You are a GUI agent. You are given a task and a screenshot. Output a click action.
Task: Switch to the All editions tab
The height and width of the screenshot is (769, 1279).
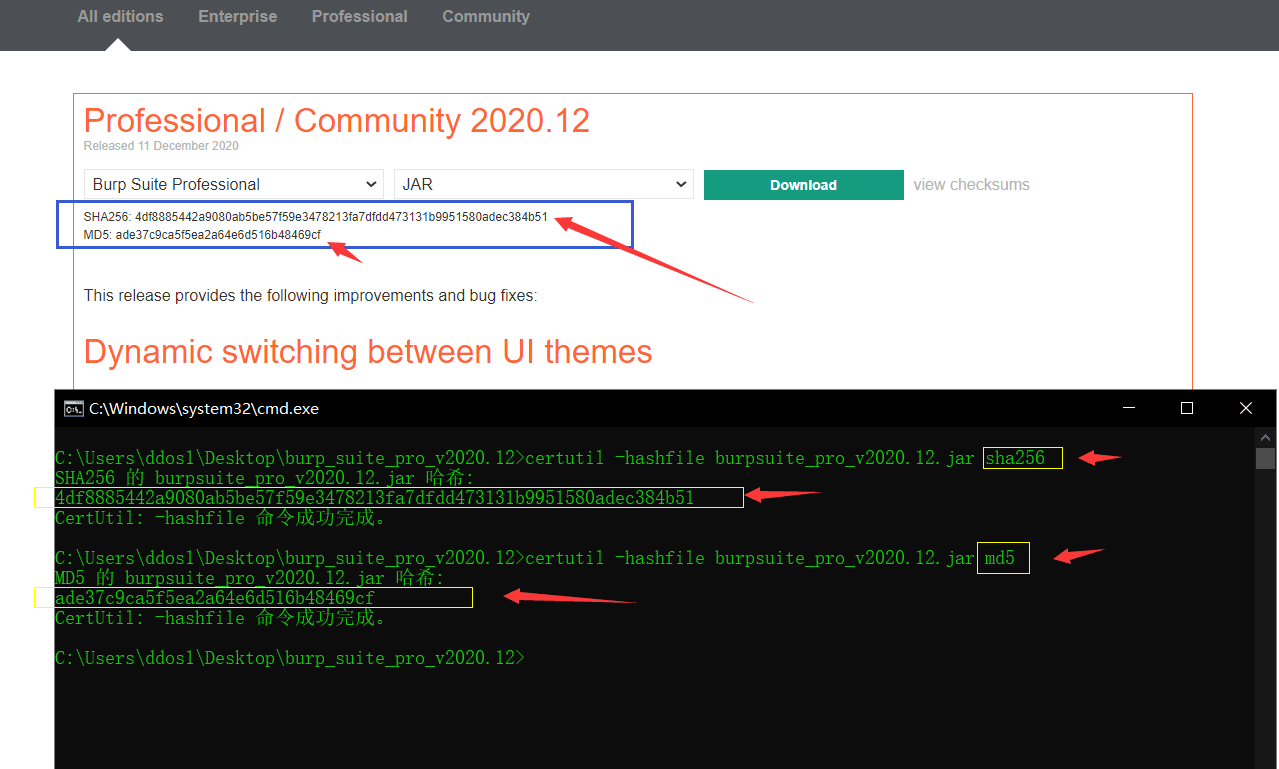click(120, 16)
